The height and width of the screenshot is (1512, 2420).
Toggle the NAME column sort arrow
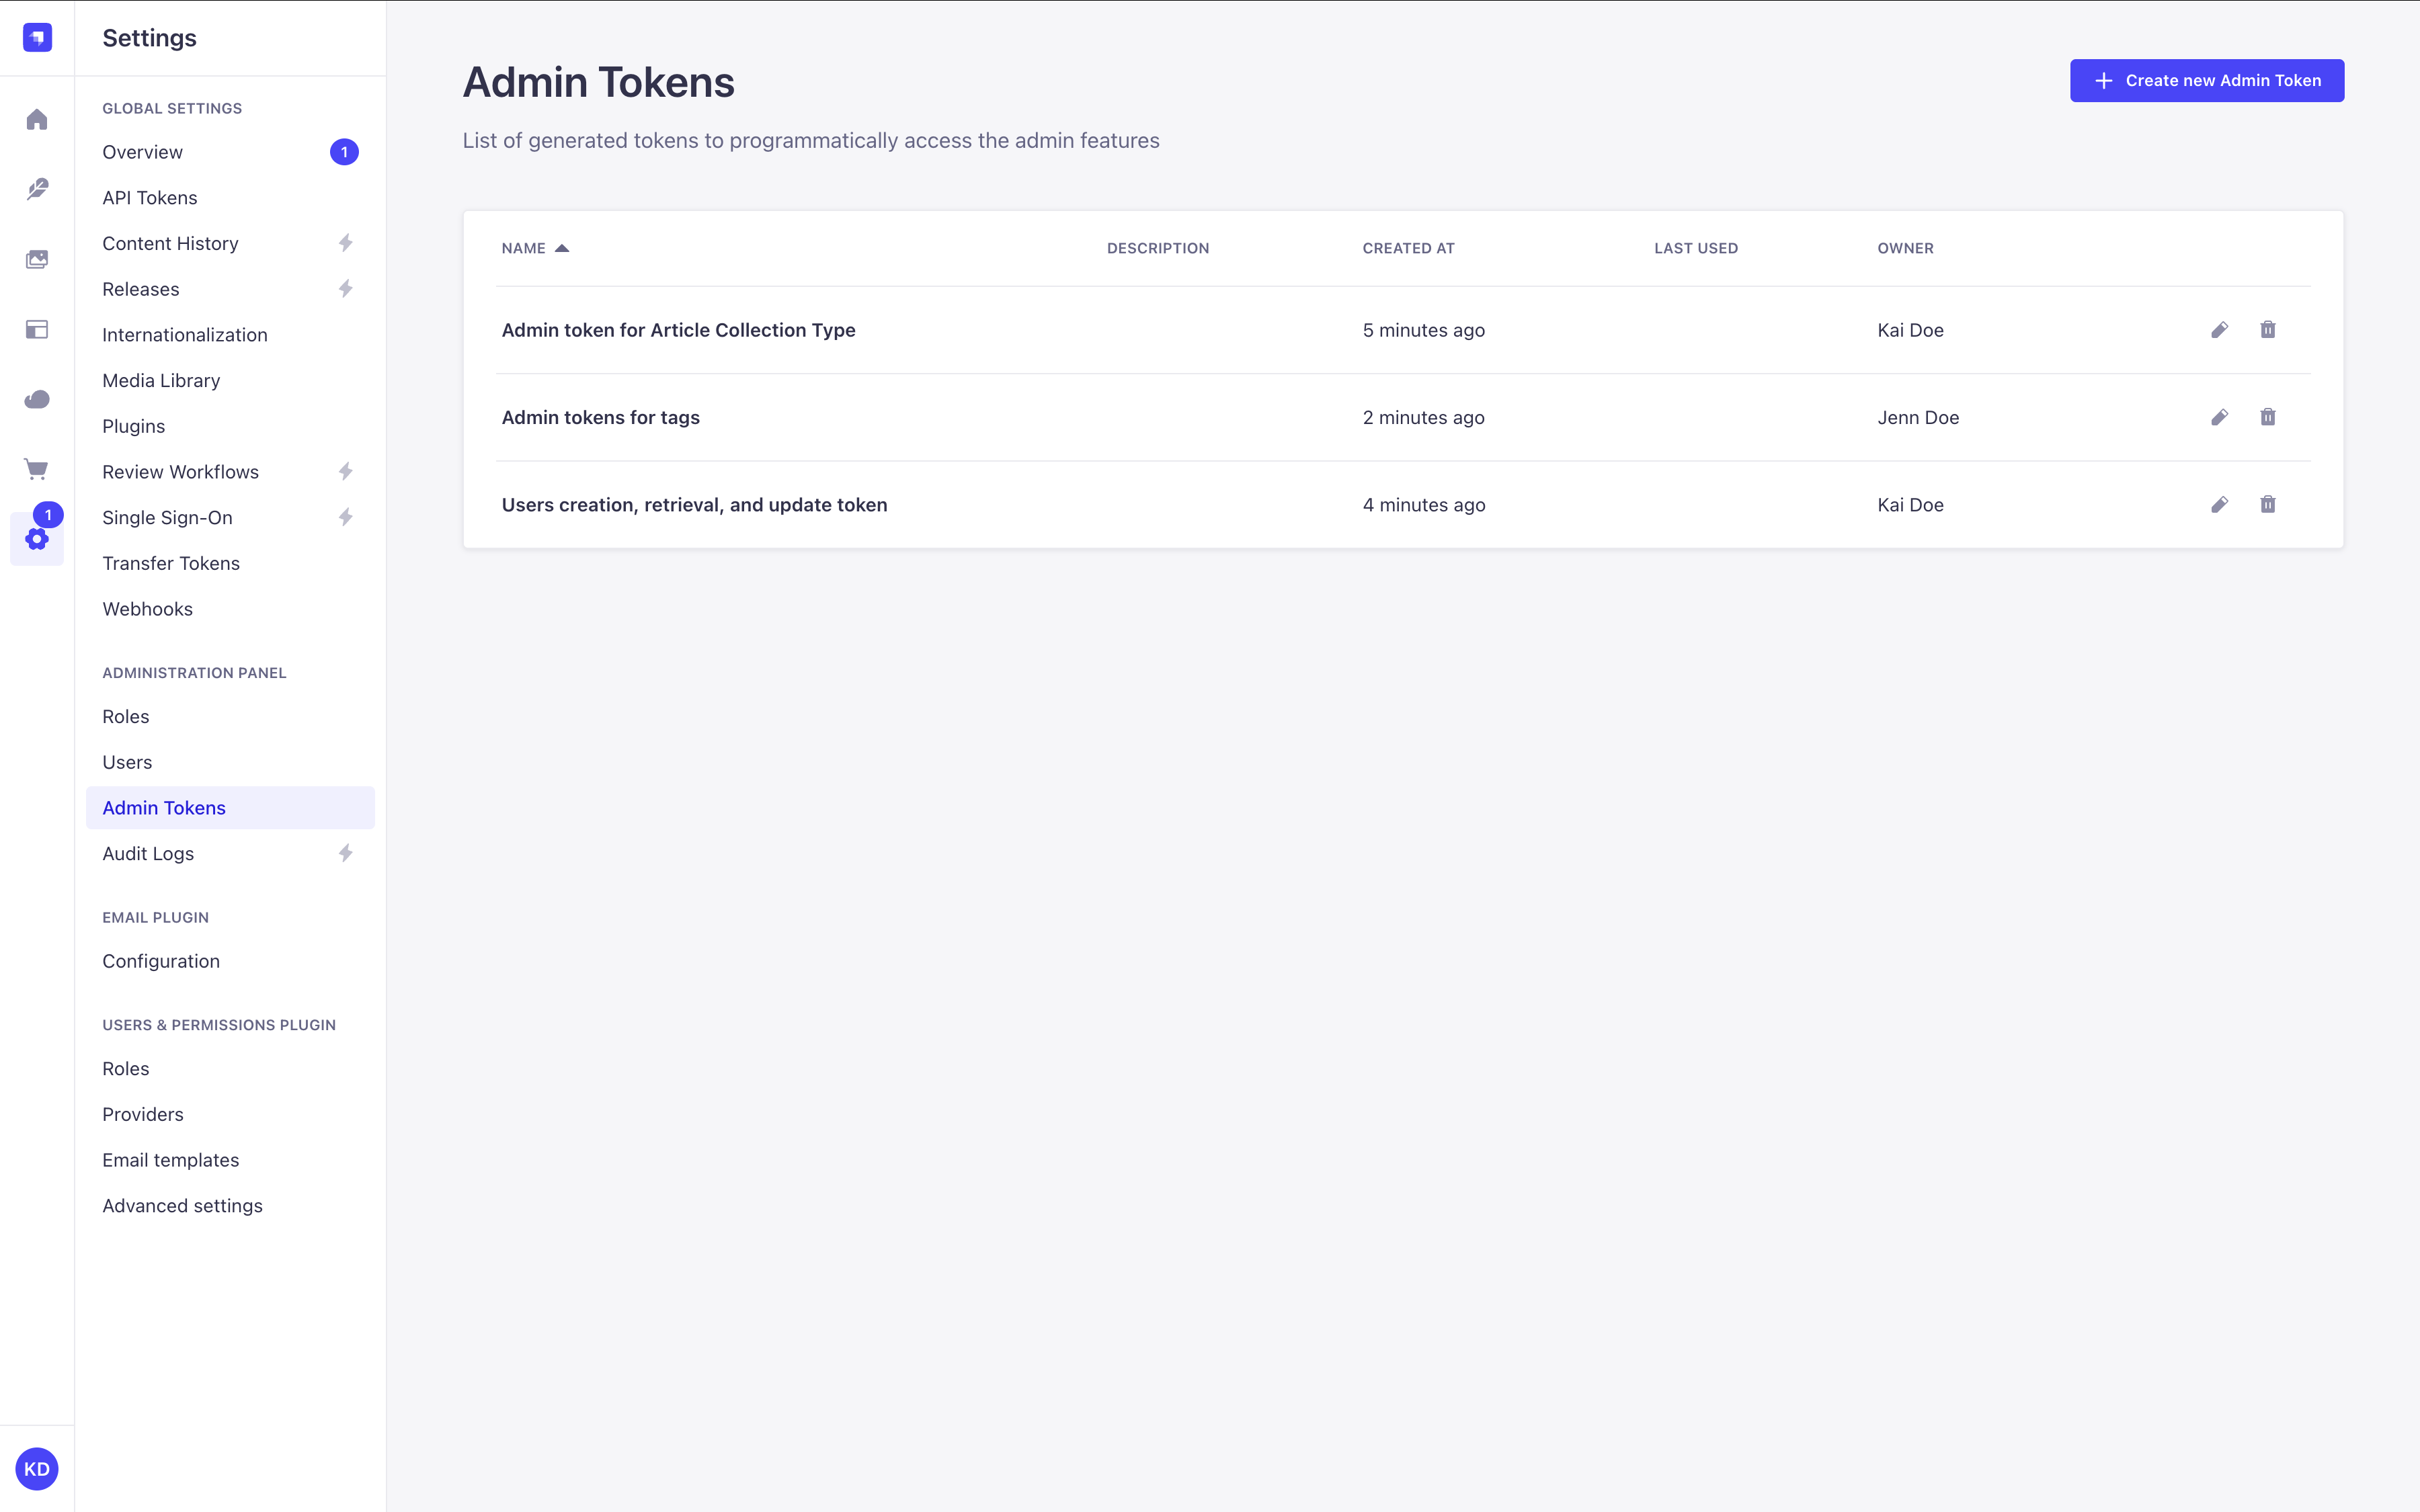click(562, 247)
